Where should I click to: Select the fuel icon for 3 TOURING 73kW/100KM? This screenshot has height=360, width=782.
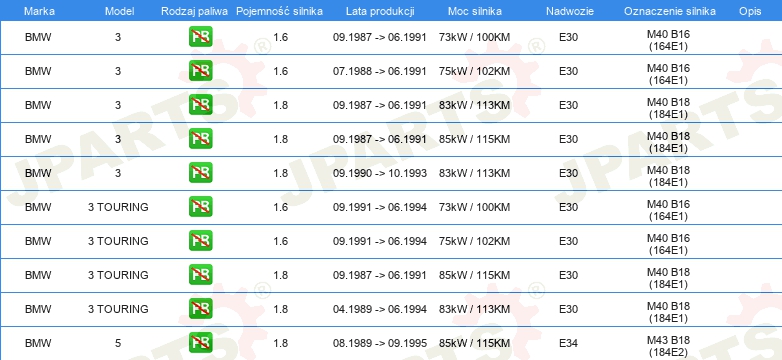coord(200,206)
